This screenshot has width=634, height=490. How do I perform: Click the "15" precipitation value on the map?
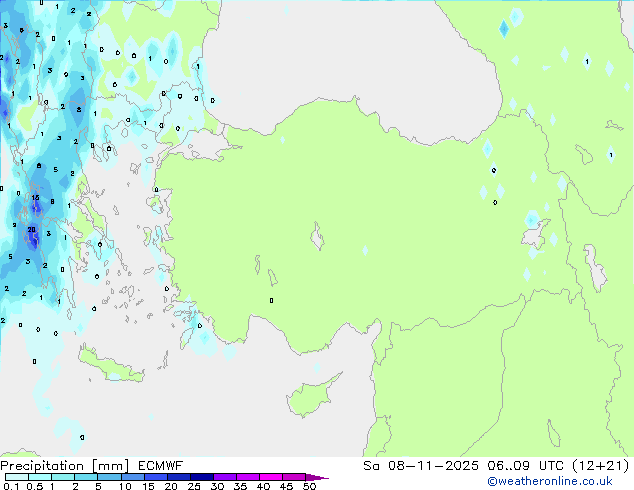click(x=36, y=198)
